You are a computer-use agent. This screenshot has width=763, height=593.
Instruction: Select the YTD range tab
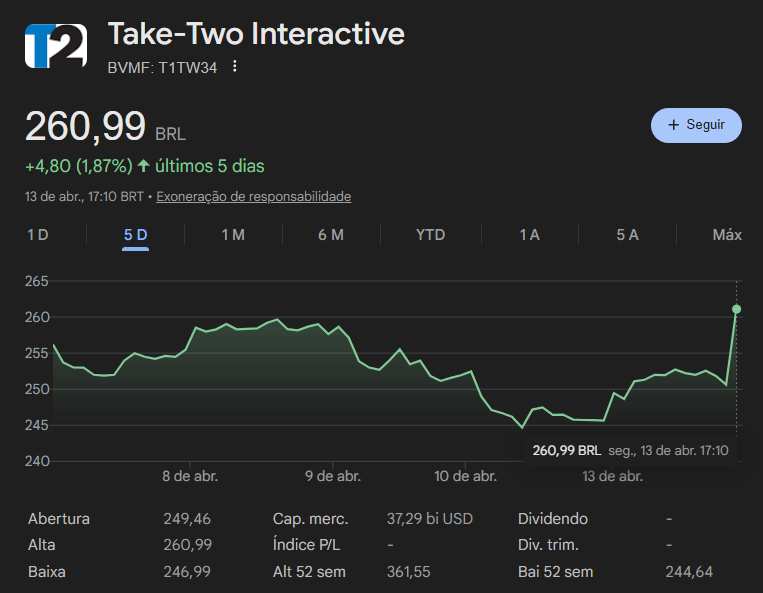coord(430,235)
